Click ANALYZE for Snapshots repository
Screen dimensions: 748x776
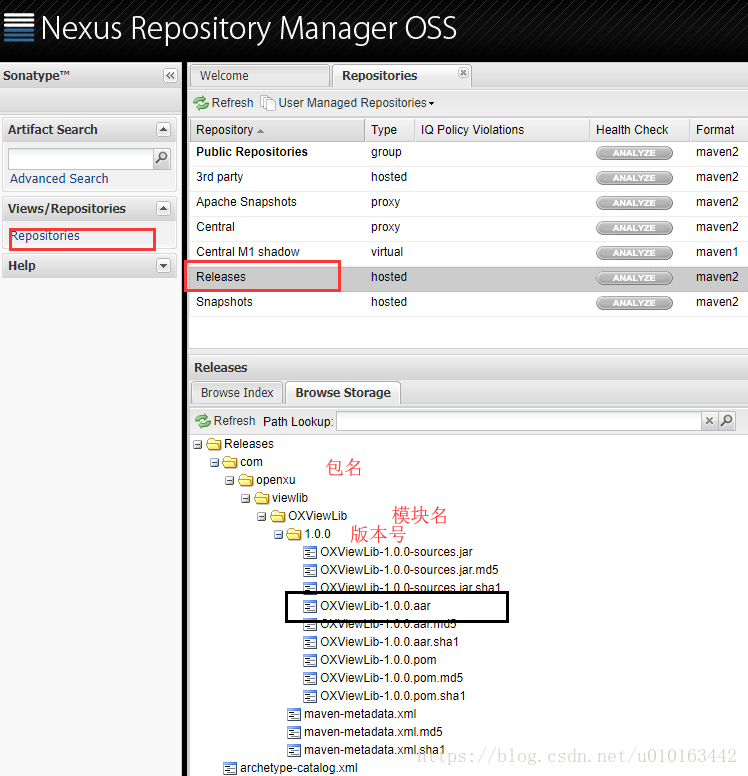pos(634,303)
